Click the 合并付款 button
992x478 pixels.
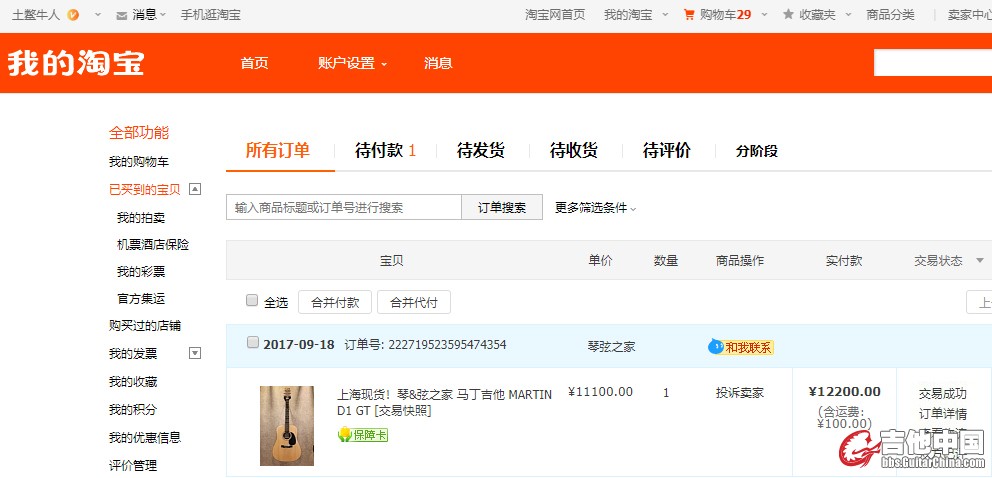click(335, 302)
